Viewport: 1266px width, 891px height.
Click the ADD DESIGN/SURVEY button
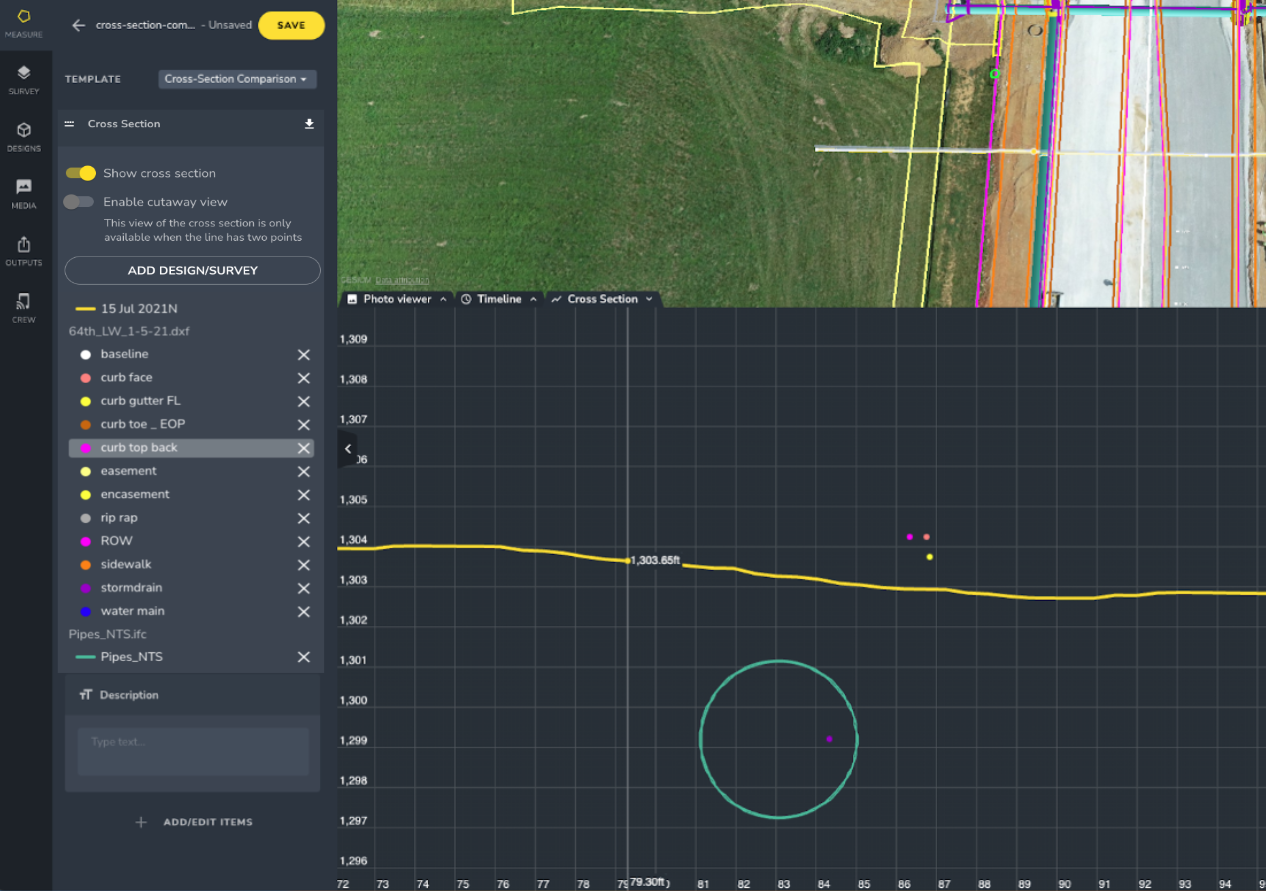click(192, 271)
